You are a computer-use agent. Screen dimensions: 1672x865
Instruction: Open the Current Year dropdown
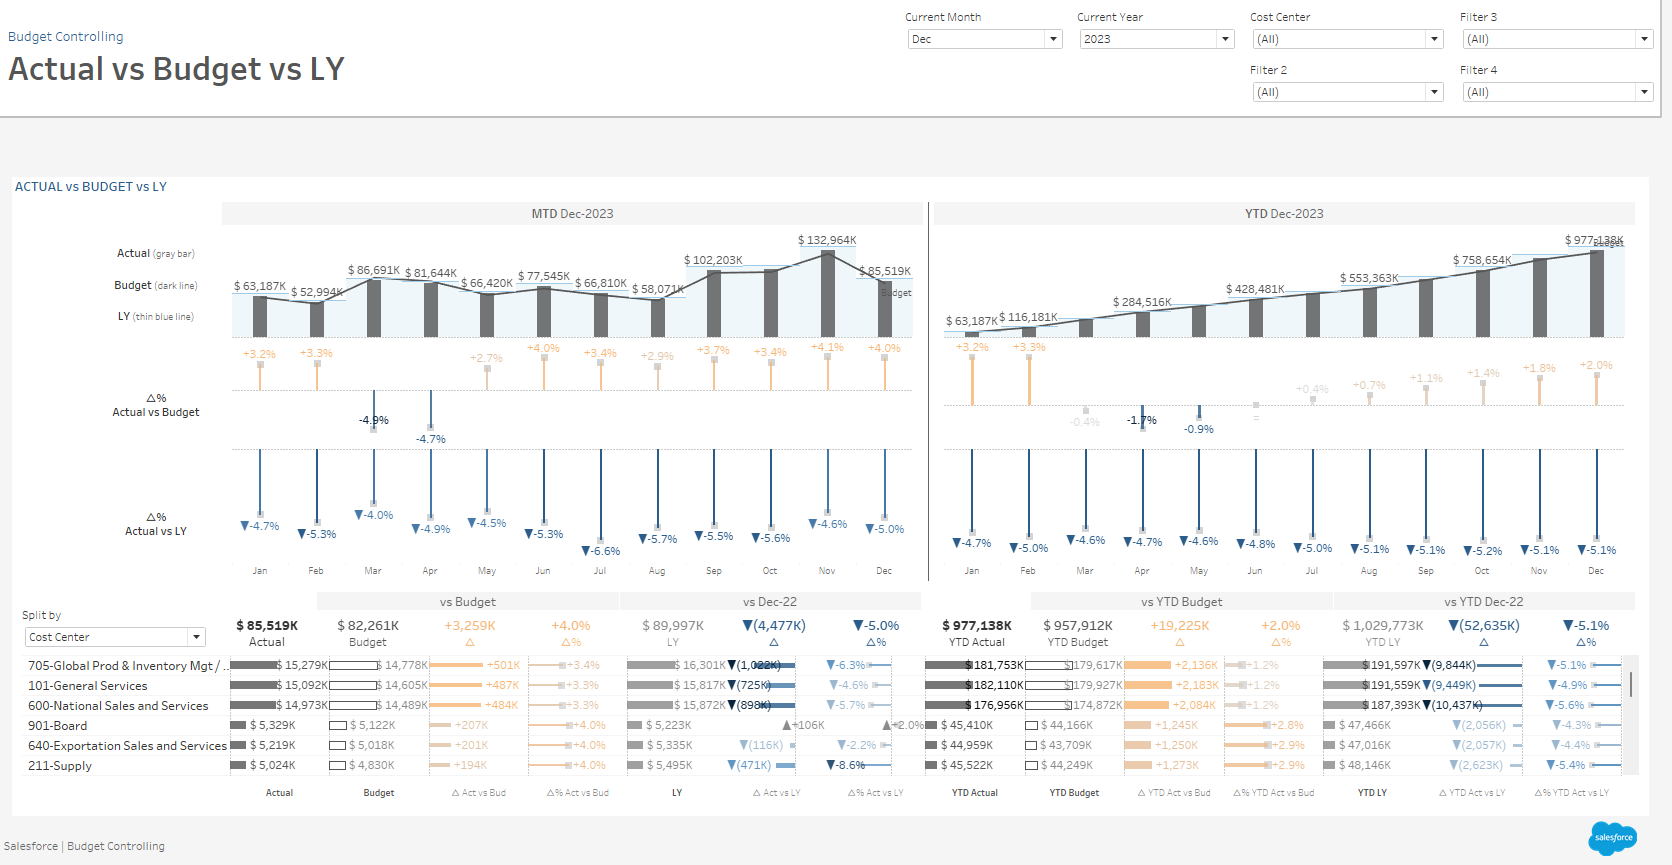(x=1156, y=39)
